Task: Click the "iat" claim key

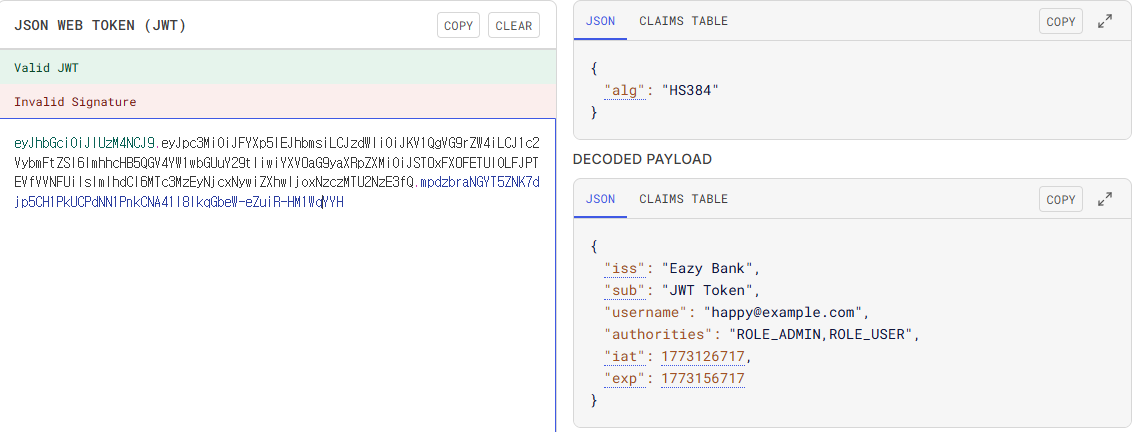Action: click(625, 357)
